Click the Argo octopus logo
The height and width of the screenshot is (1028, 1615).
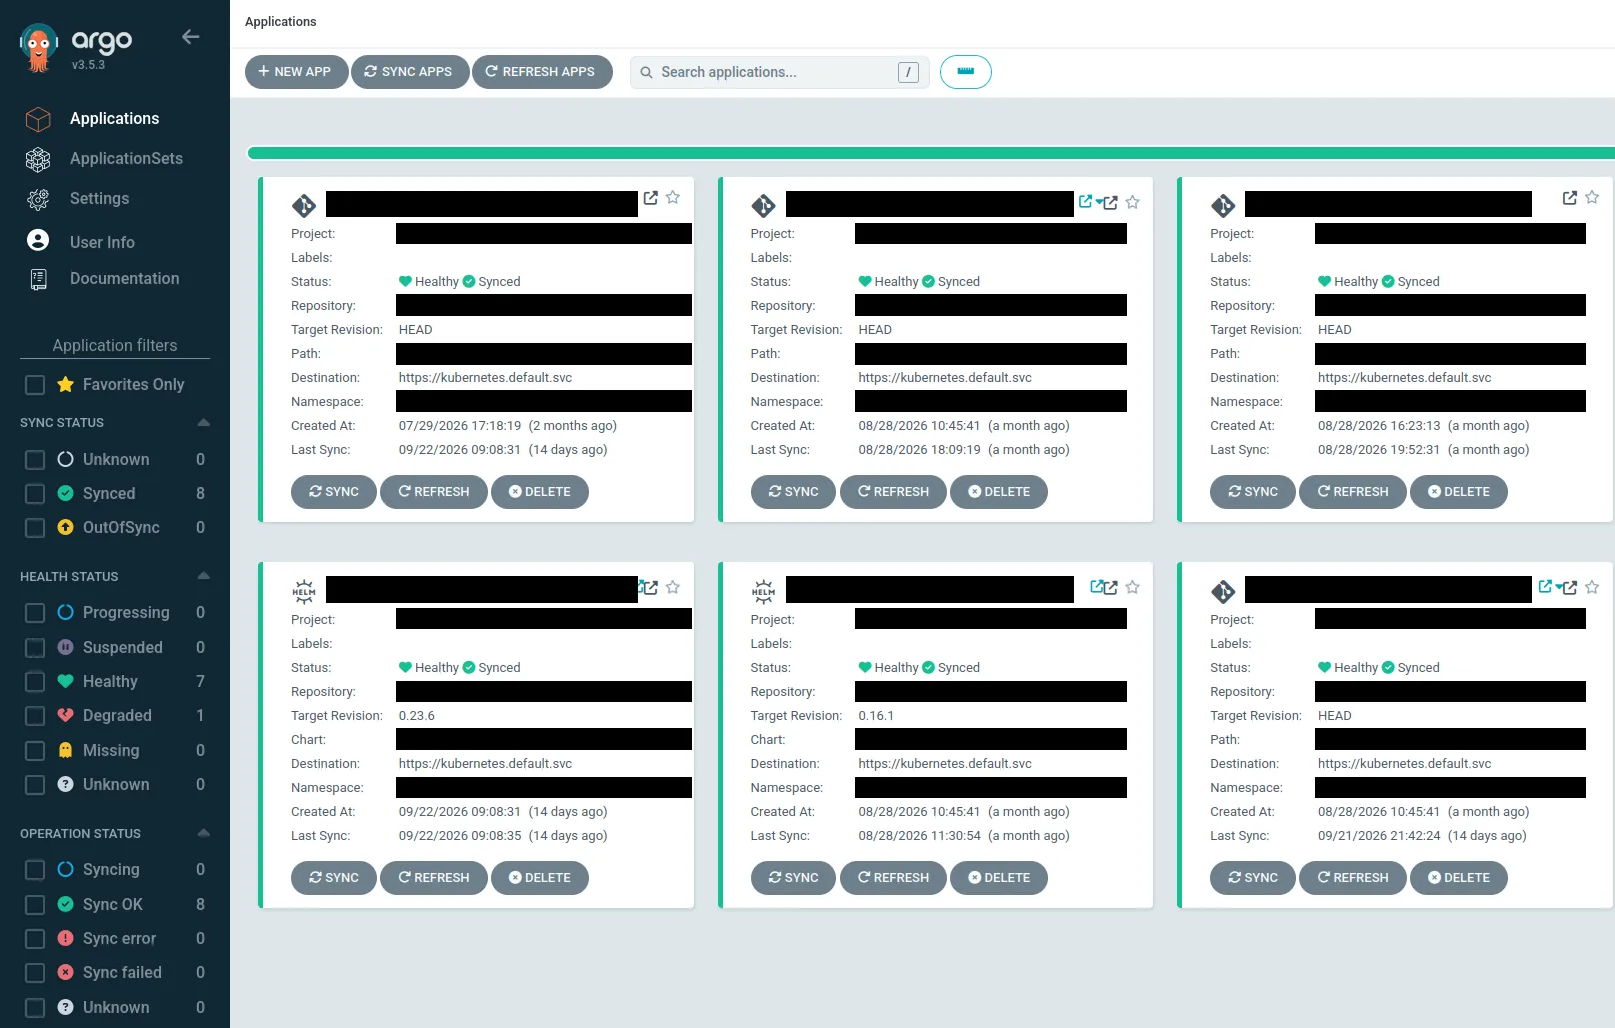click(x=38, y=48)
